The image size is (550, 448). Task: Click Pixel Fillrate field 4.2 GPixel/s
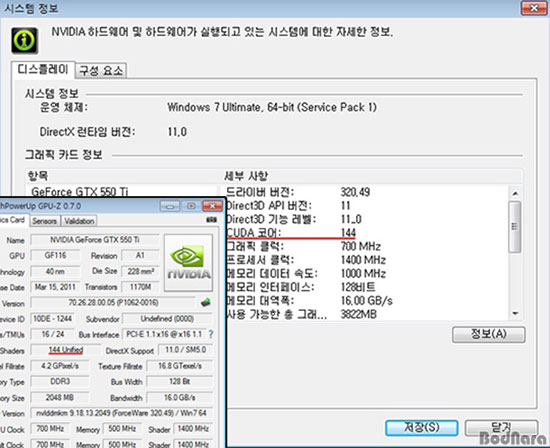pyautogui.click(x=60, y=366)
